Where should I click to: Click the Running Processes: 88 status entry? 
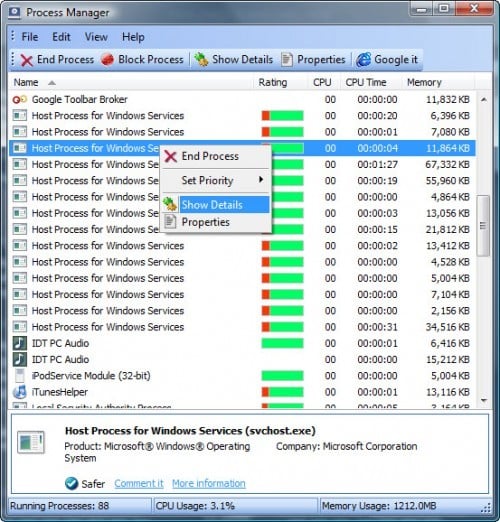click(x=59, y=506)
